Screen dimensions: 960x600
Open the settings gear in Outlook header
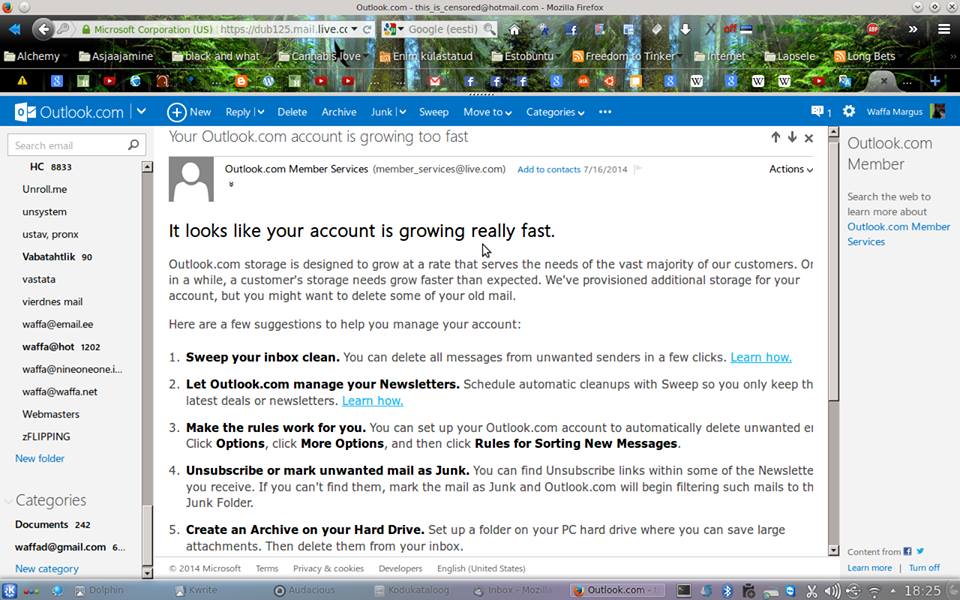(849, 111)
